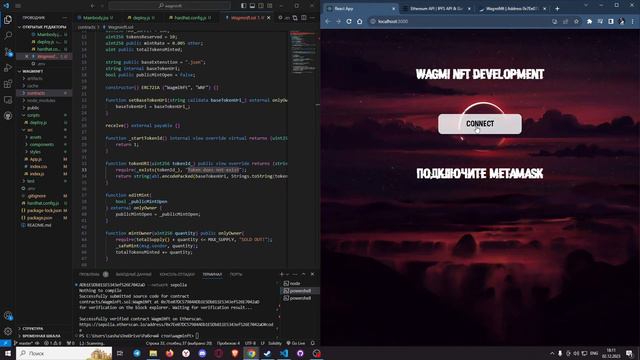The image size is (640, 360).
Task: Open the Extensions view
Action: tap(8, 84)
